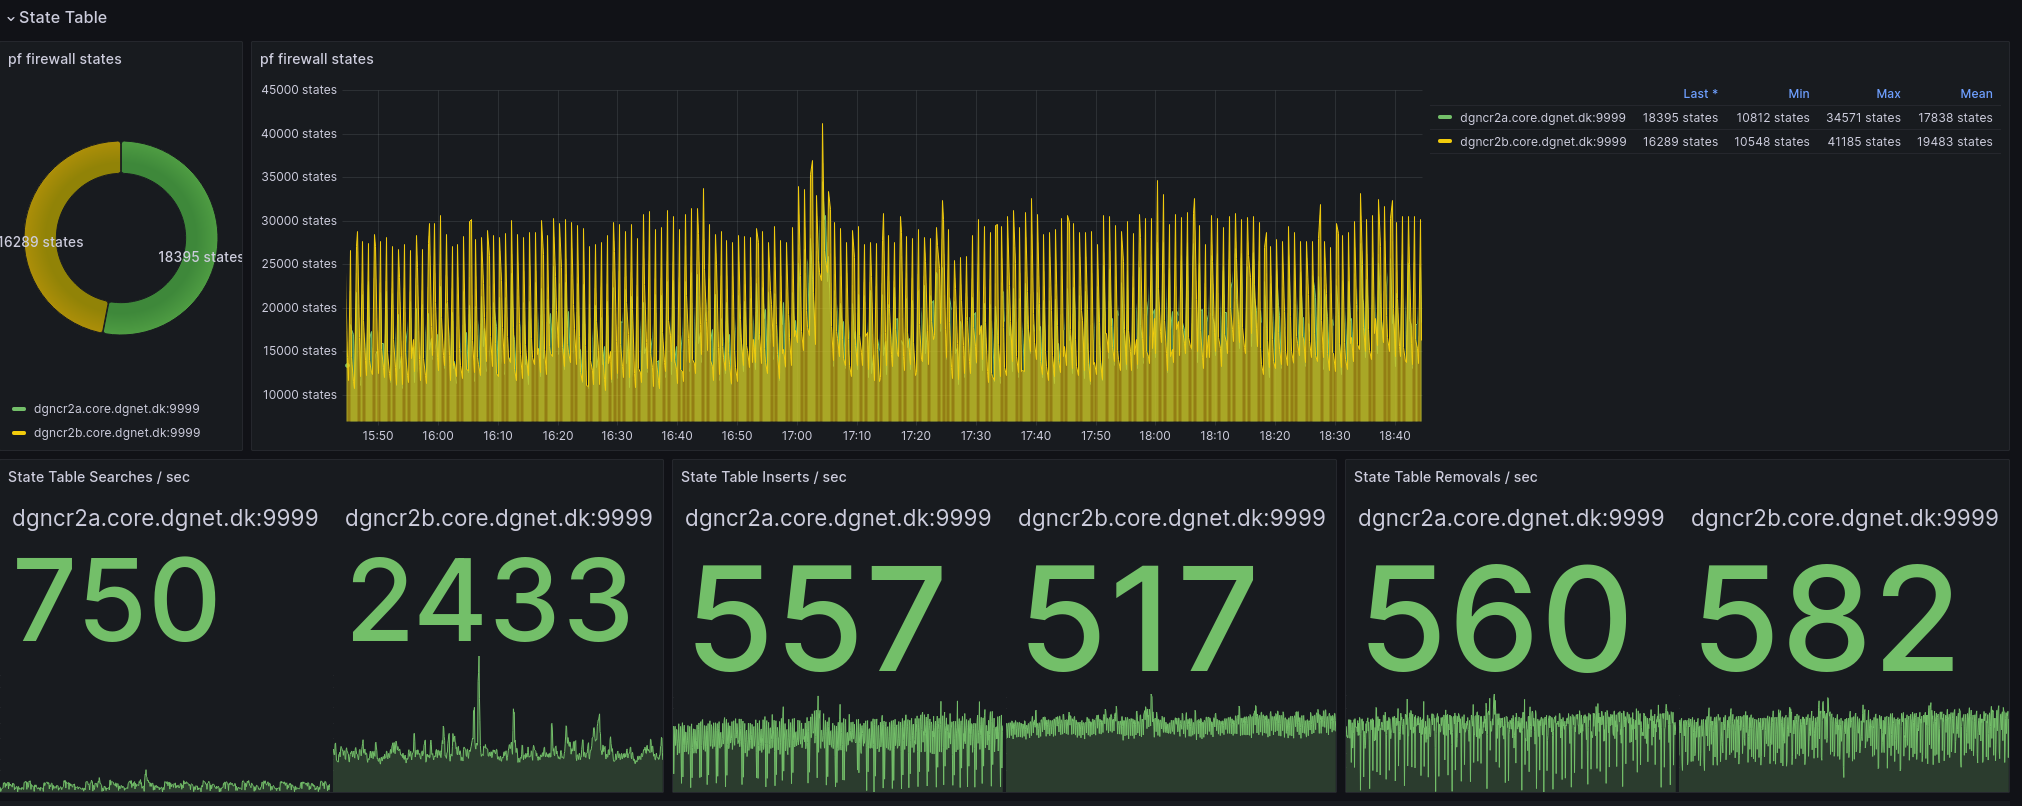2022x806 pixels.
Task: Toggle dgncr2a.core.dgnet.dk:9999 series in donut legend
Action: (117, 409)
